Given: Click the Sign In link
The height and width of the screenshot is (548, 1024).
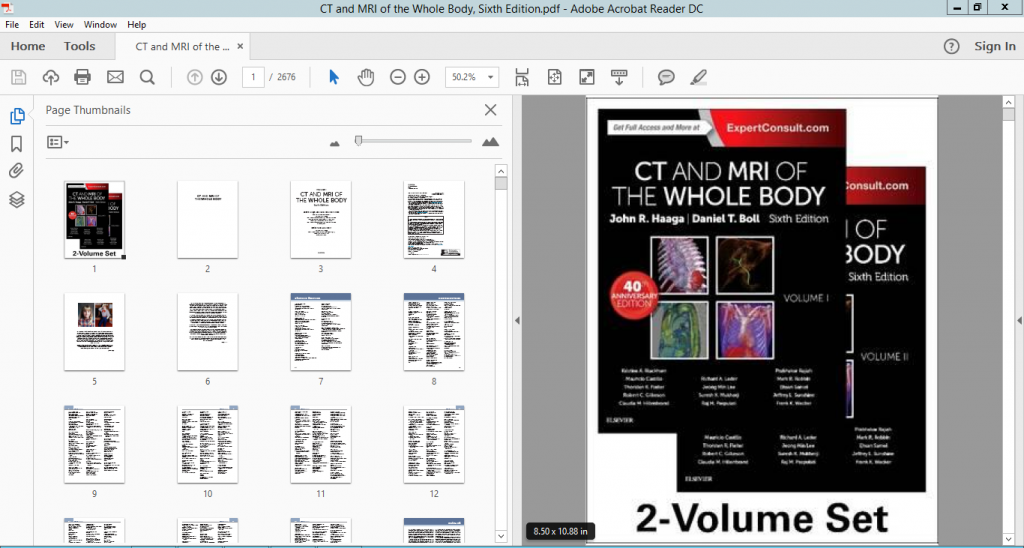Looking at the screenshot, I should pyautogui.click(x=995, y=46).
